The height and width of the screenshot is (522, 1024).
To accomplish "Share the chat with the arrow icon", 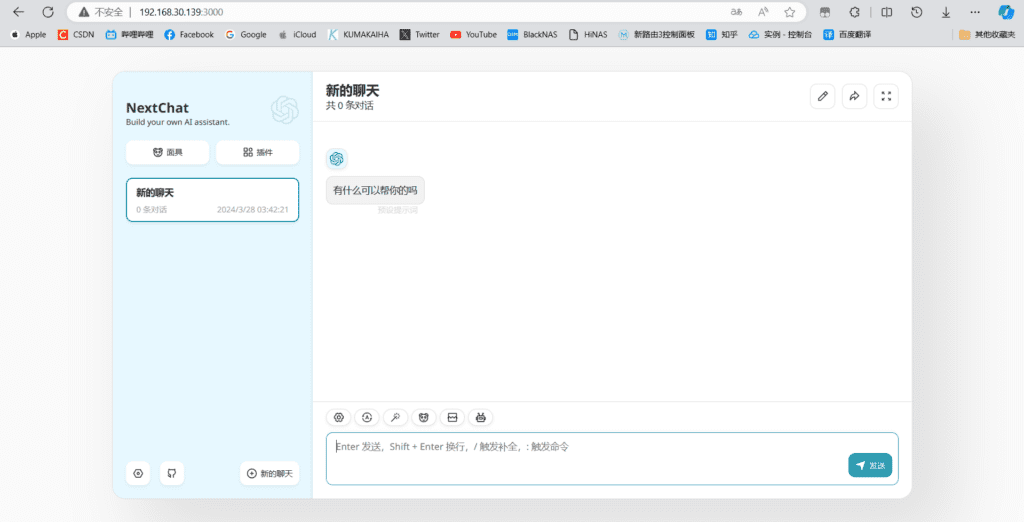I will (x=854, y=97).
